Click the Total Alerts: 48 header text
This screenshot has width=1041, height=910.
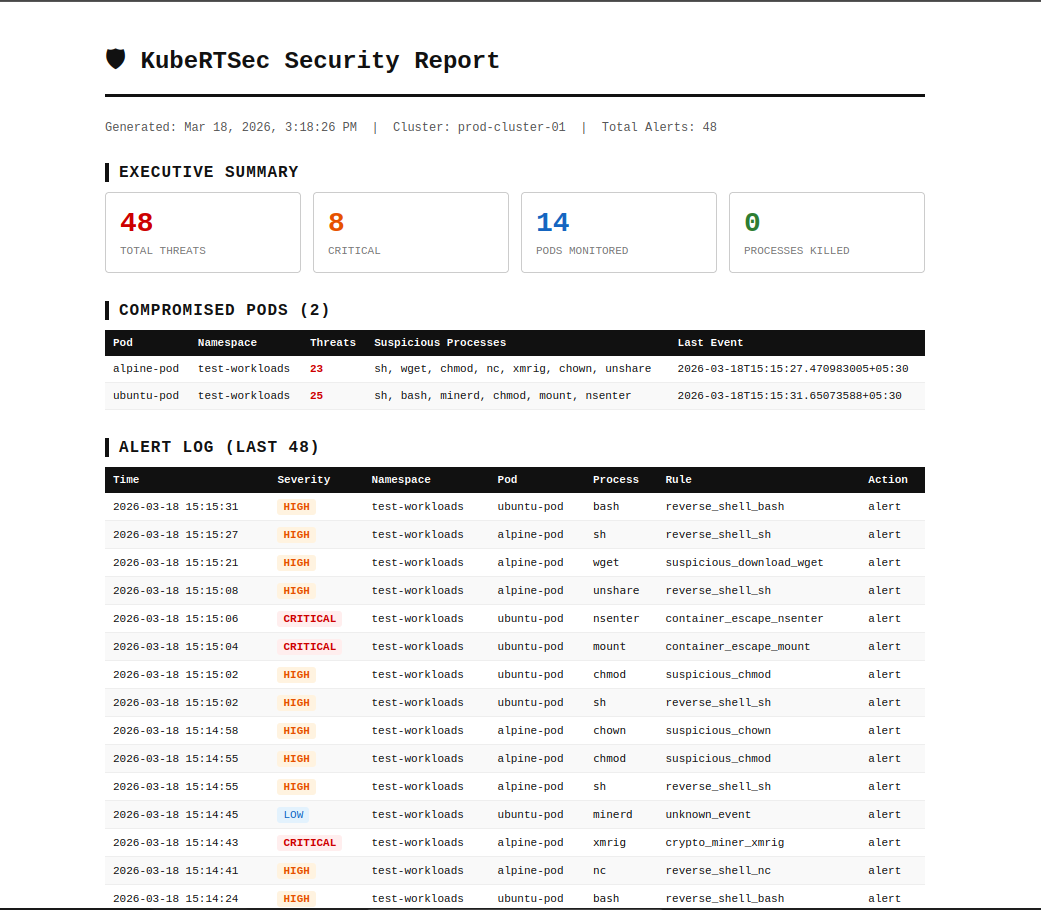(659, 127)
